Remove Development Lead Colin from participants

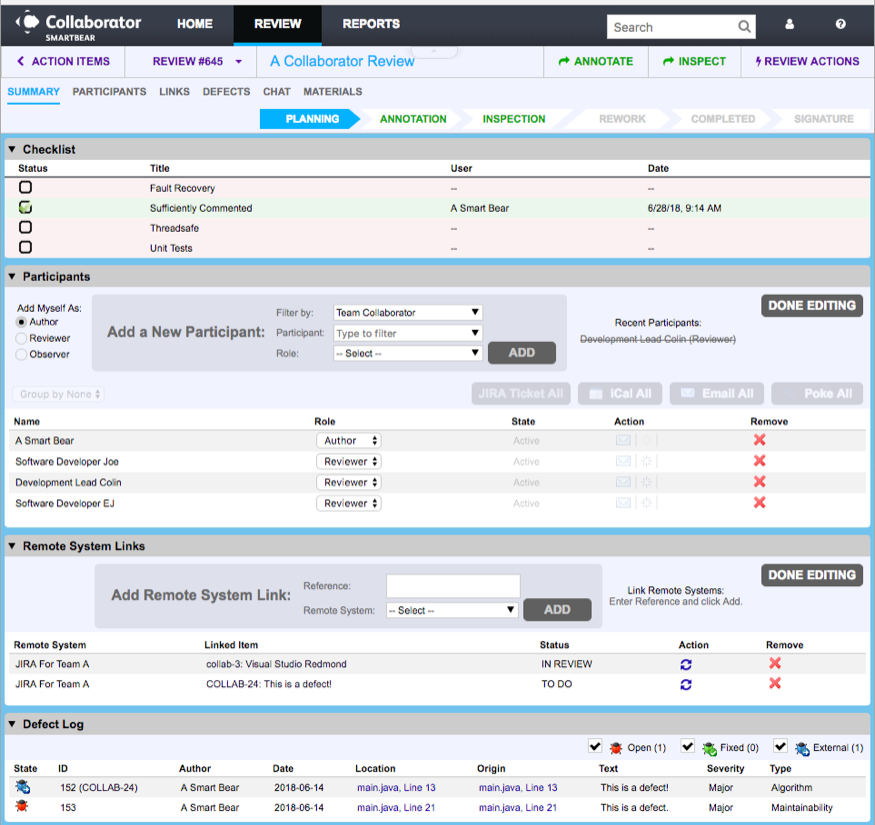click(x=759, y=482)
